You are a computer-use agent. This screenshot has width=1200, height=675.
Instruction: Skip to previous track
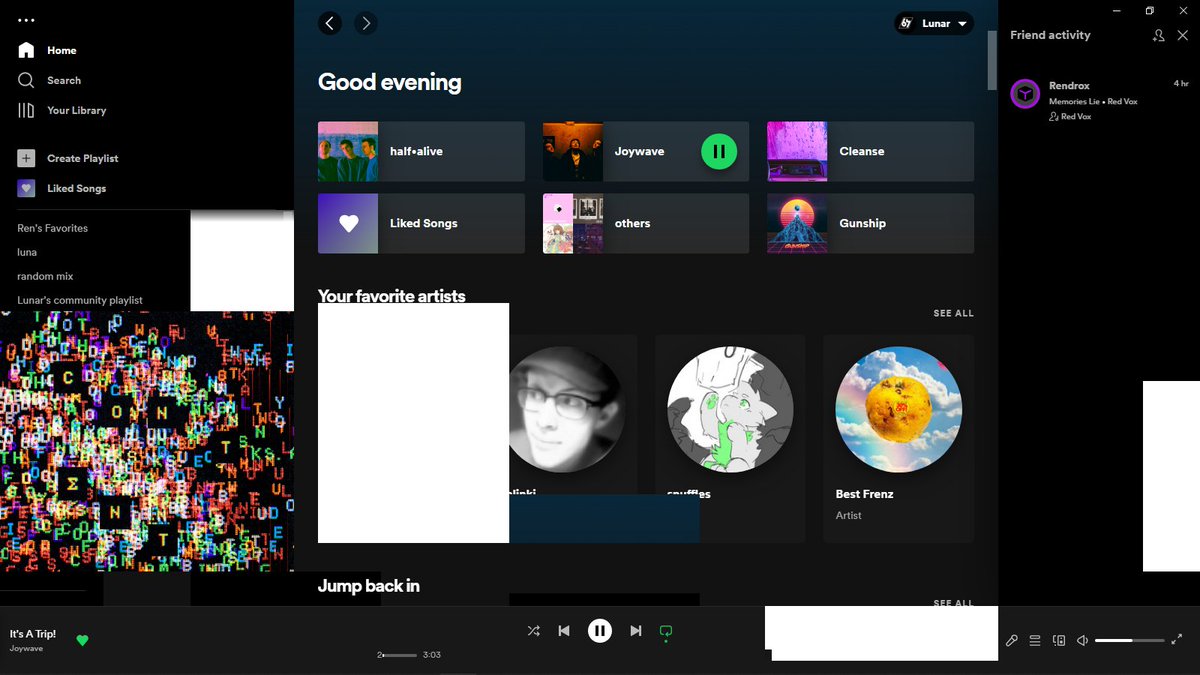tap(564, 631)
